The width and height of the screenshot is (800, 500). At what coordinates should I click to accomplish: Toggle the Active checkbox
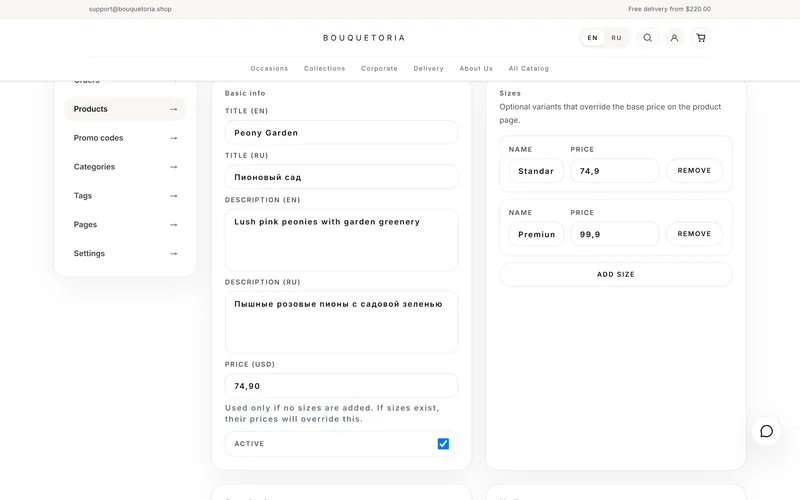(443, 444)
